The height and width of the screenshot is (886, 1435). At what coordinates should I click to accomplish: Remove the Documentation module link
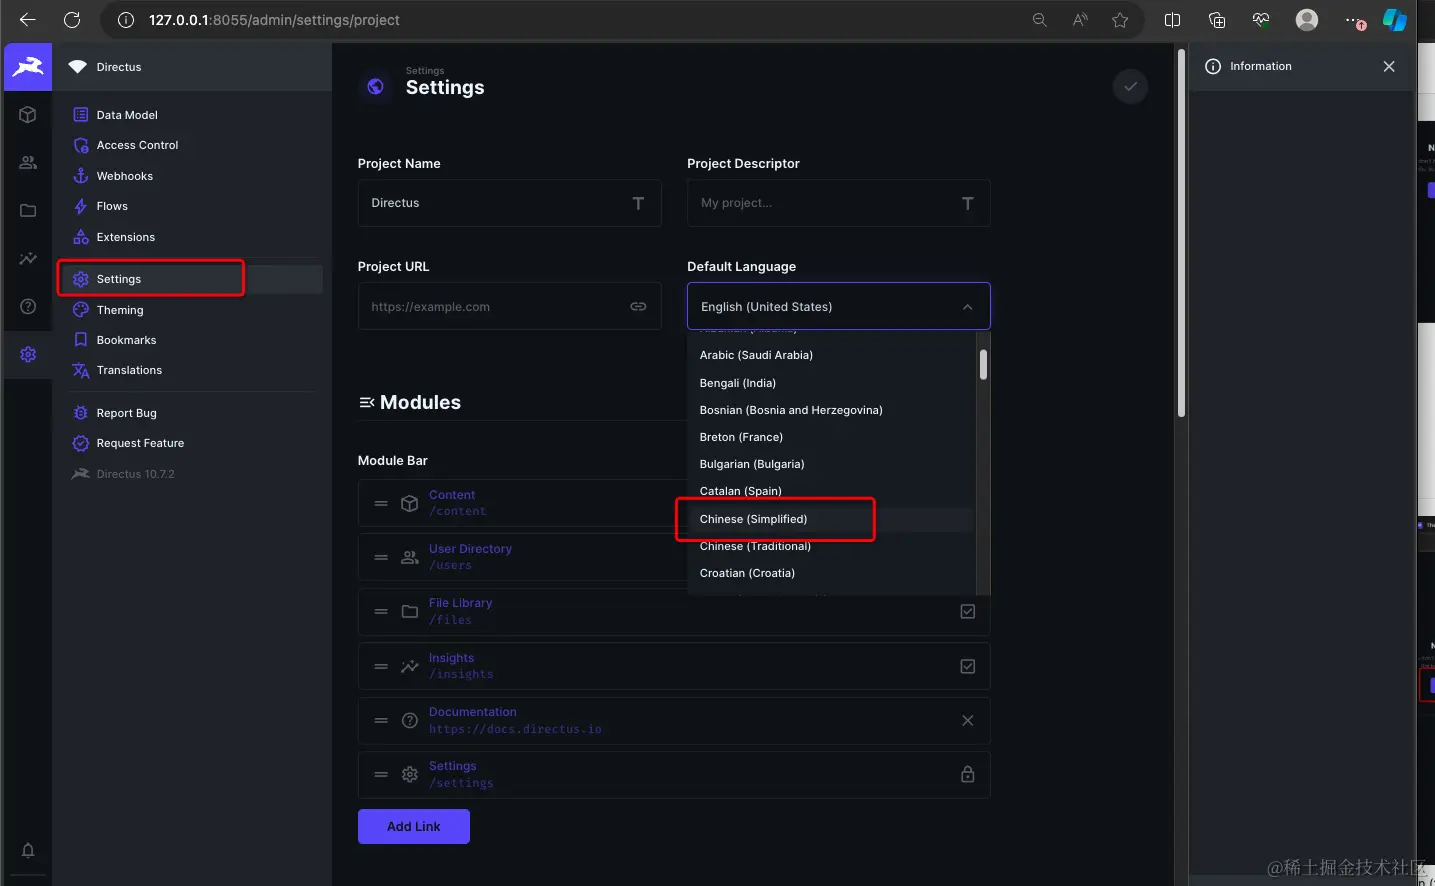(968, 720)
